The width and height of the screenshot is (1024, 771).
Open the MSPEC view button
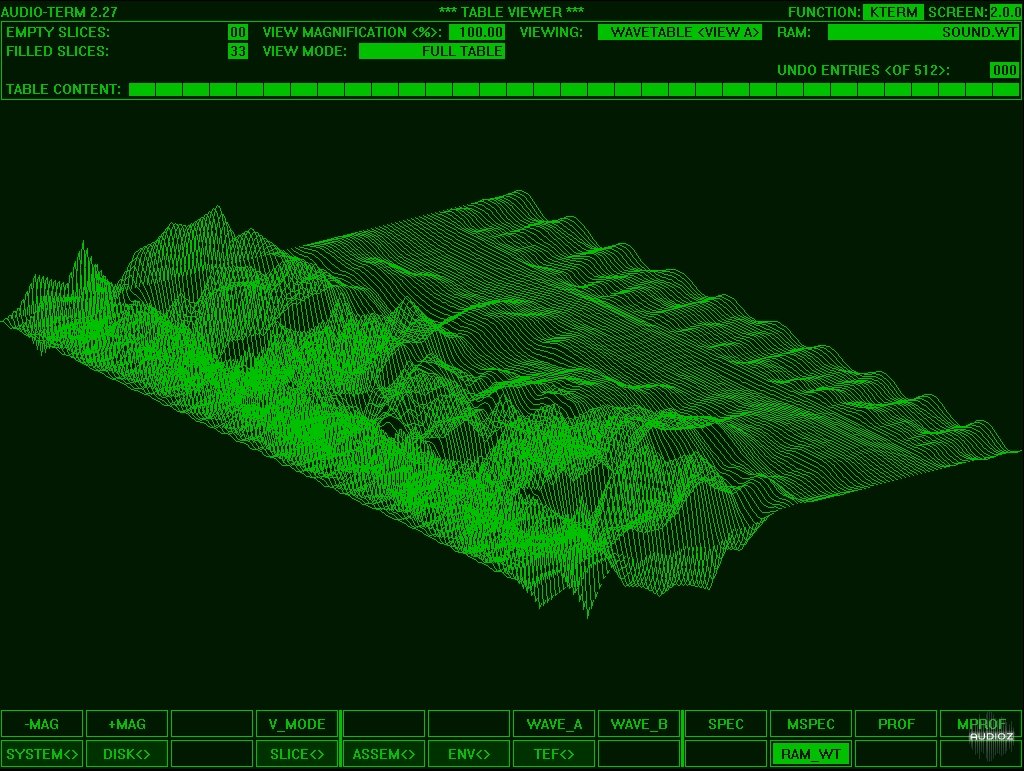point(811,724)
